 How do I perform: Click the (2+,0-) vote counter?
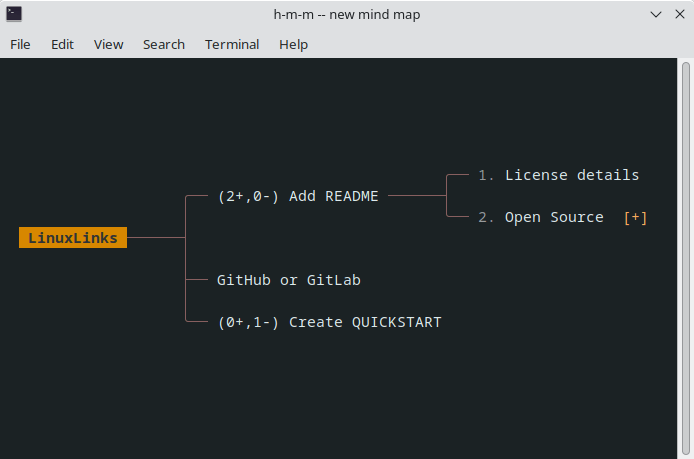click(248, 196)
